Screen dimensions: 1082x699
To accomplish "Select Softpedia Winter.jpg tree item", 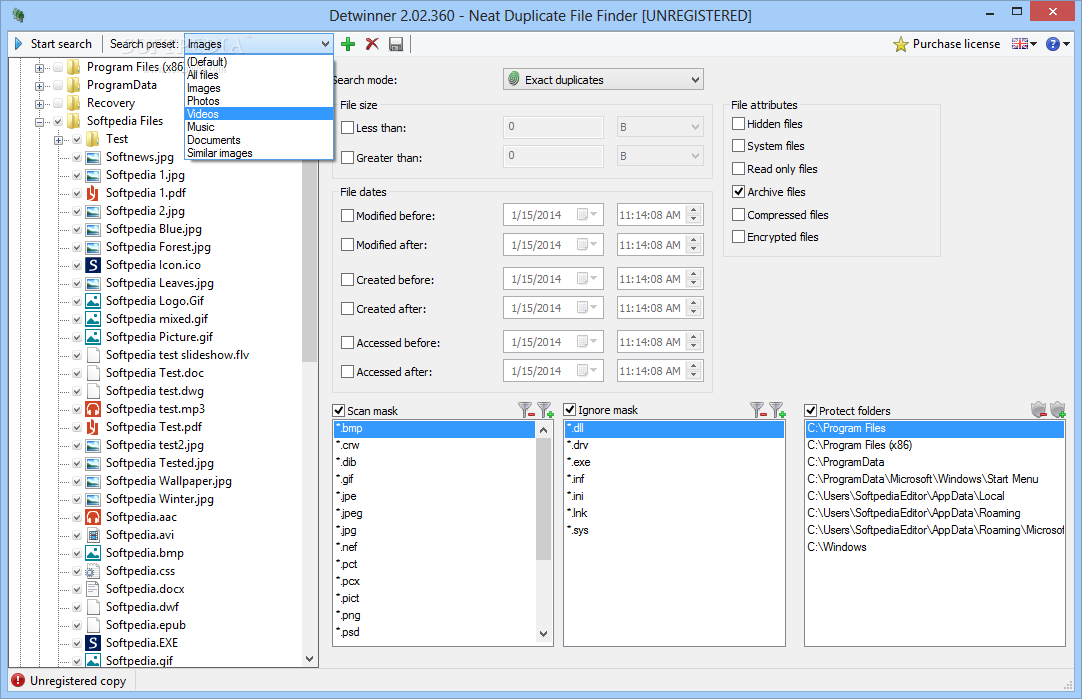I will click(x=159, y=499).
